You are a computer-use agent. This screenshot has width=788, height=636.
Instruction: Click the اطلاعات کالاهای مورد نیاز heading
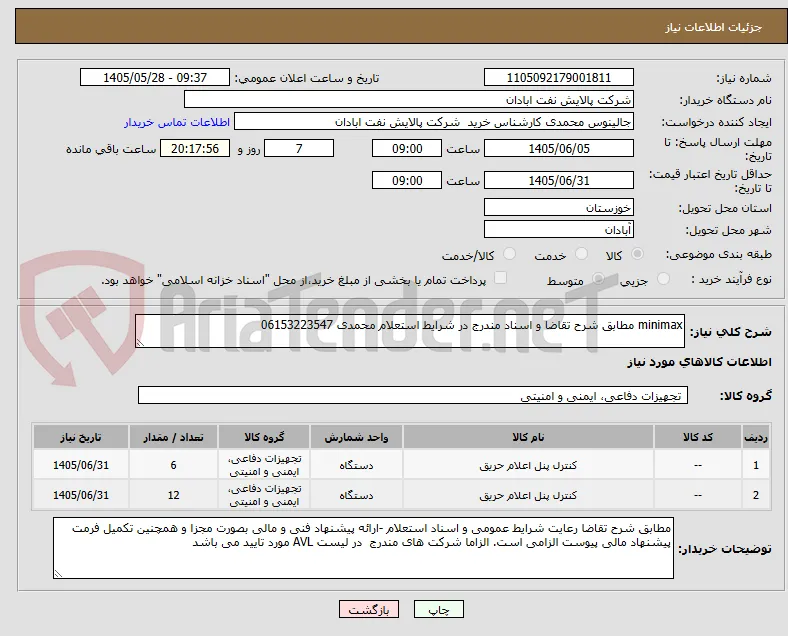(x=699, y=362)
